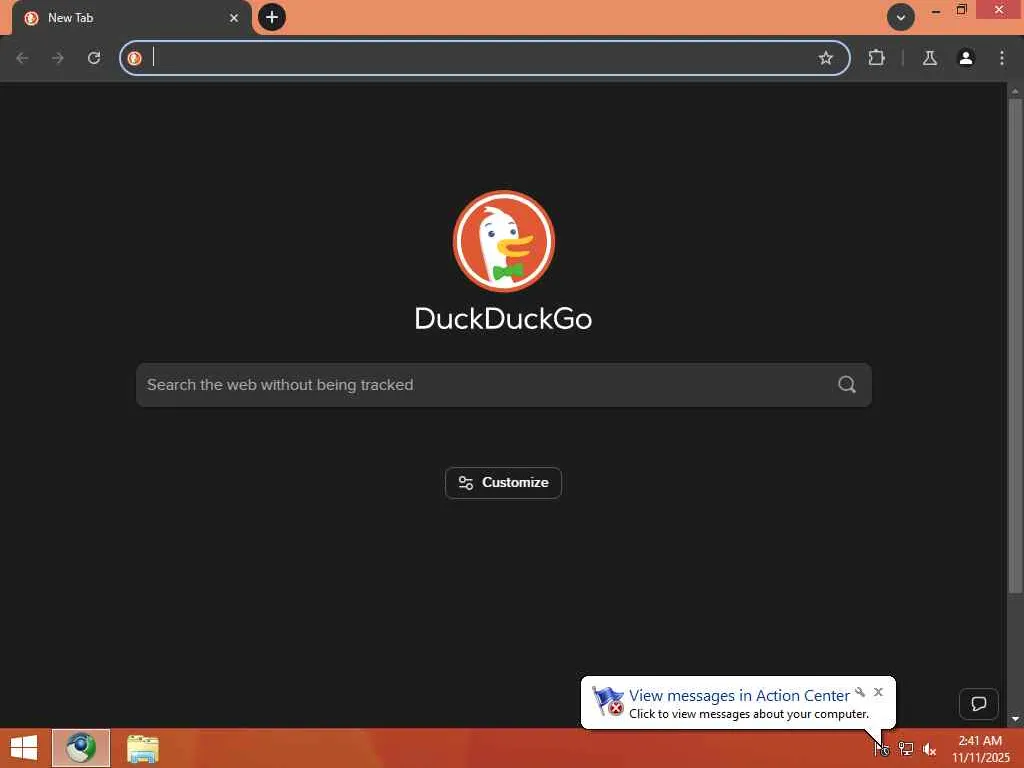Click the DuckDuckGo duck logo
Screen dimensions: 1024x768
point(504,241)
